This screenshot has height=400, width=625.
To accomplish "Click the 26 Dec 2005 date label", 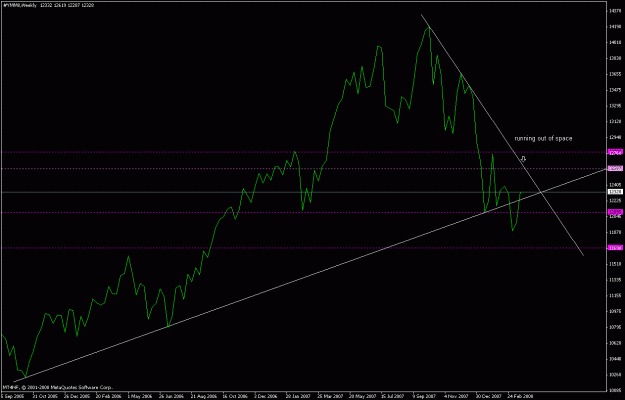I will 77,396.
